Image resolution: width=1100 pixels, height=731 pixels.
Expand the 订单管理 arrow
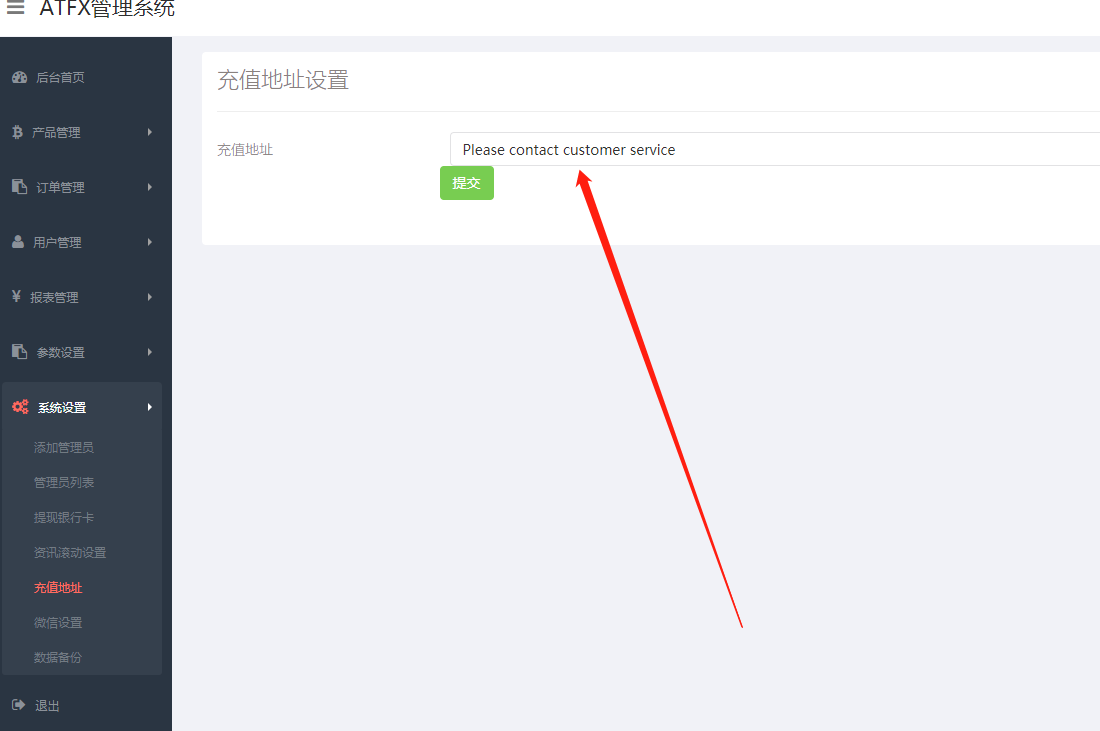coord(149,187)
